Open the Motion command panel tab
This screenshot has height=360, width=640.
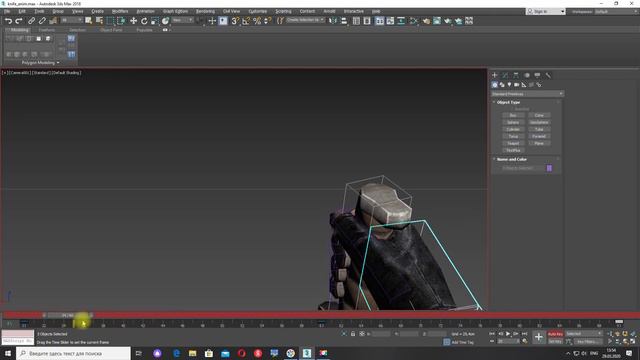527,75
